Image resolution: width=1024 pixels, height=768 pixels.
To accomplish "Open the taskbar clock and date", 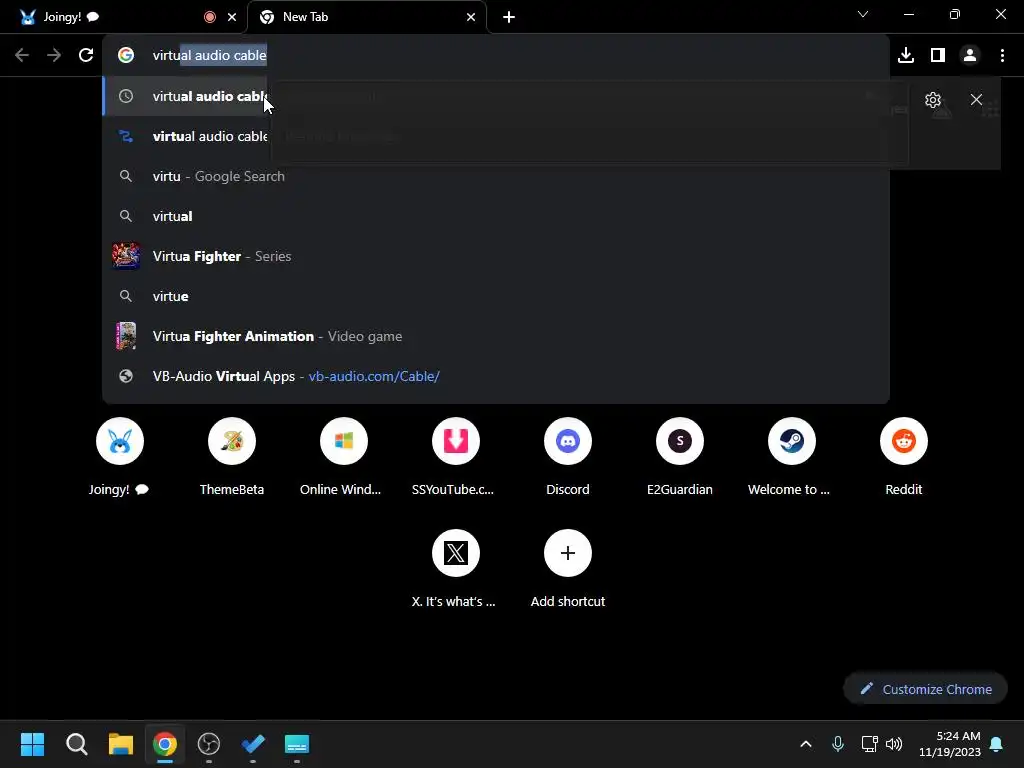I will point(950,744).
